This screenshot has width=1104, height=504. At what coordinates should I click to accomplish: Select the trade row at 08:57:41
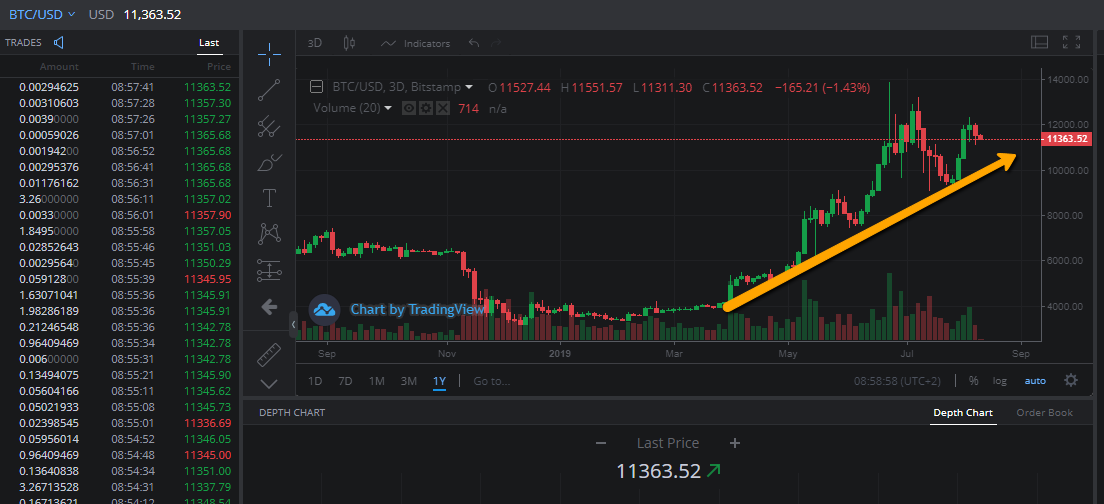pos(120,87)
